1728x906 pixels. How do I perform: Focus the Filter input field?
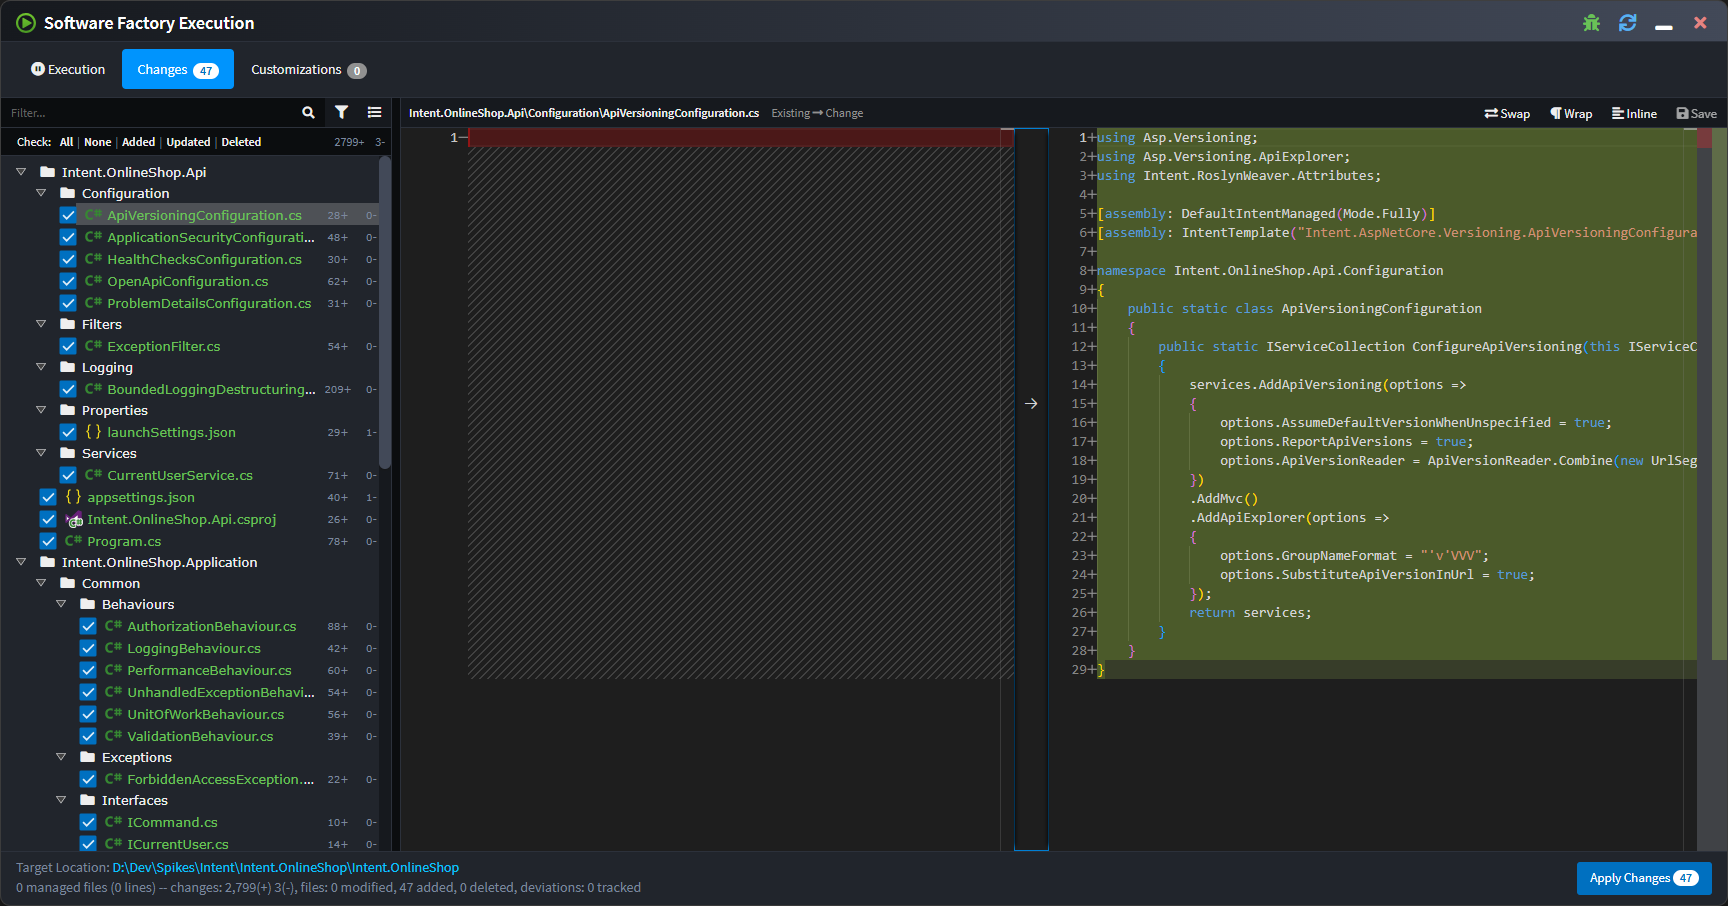(x=150, y=113)
